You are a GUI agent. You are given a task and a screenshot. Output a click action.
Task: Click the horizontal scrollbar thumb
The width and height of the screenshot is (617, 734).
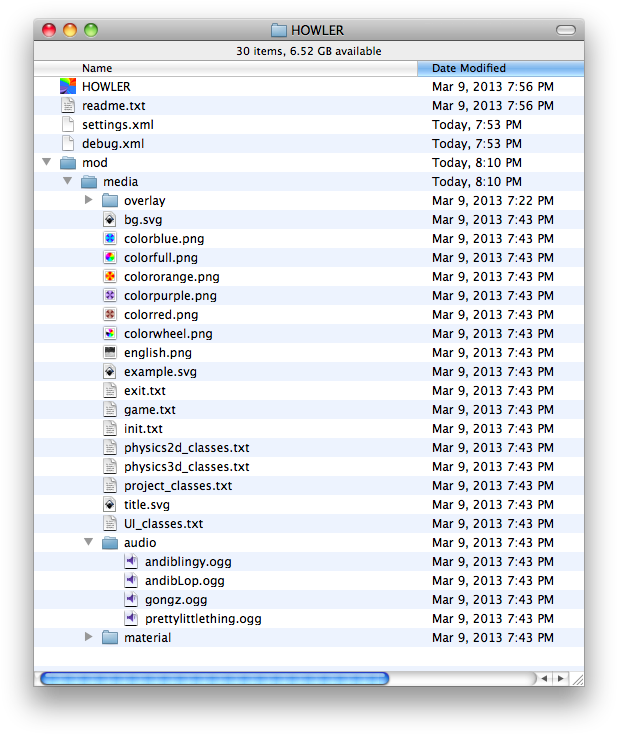[214, 678]
